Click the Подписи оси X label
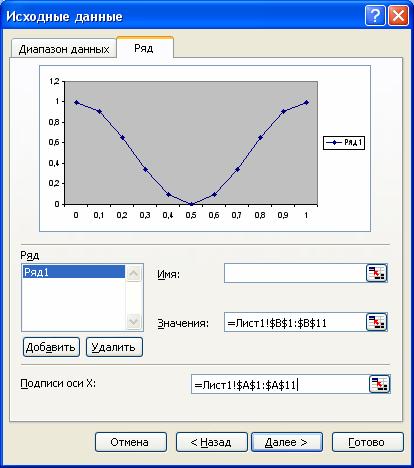414x468 pixels. click(x=58, y=383)
